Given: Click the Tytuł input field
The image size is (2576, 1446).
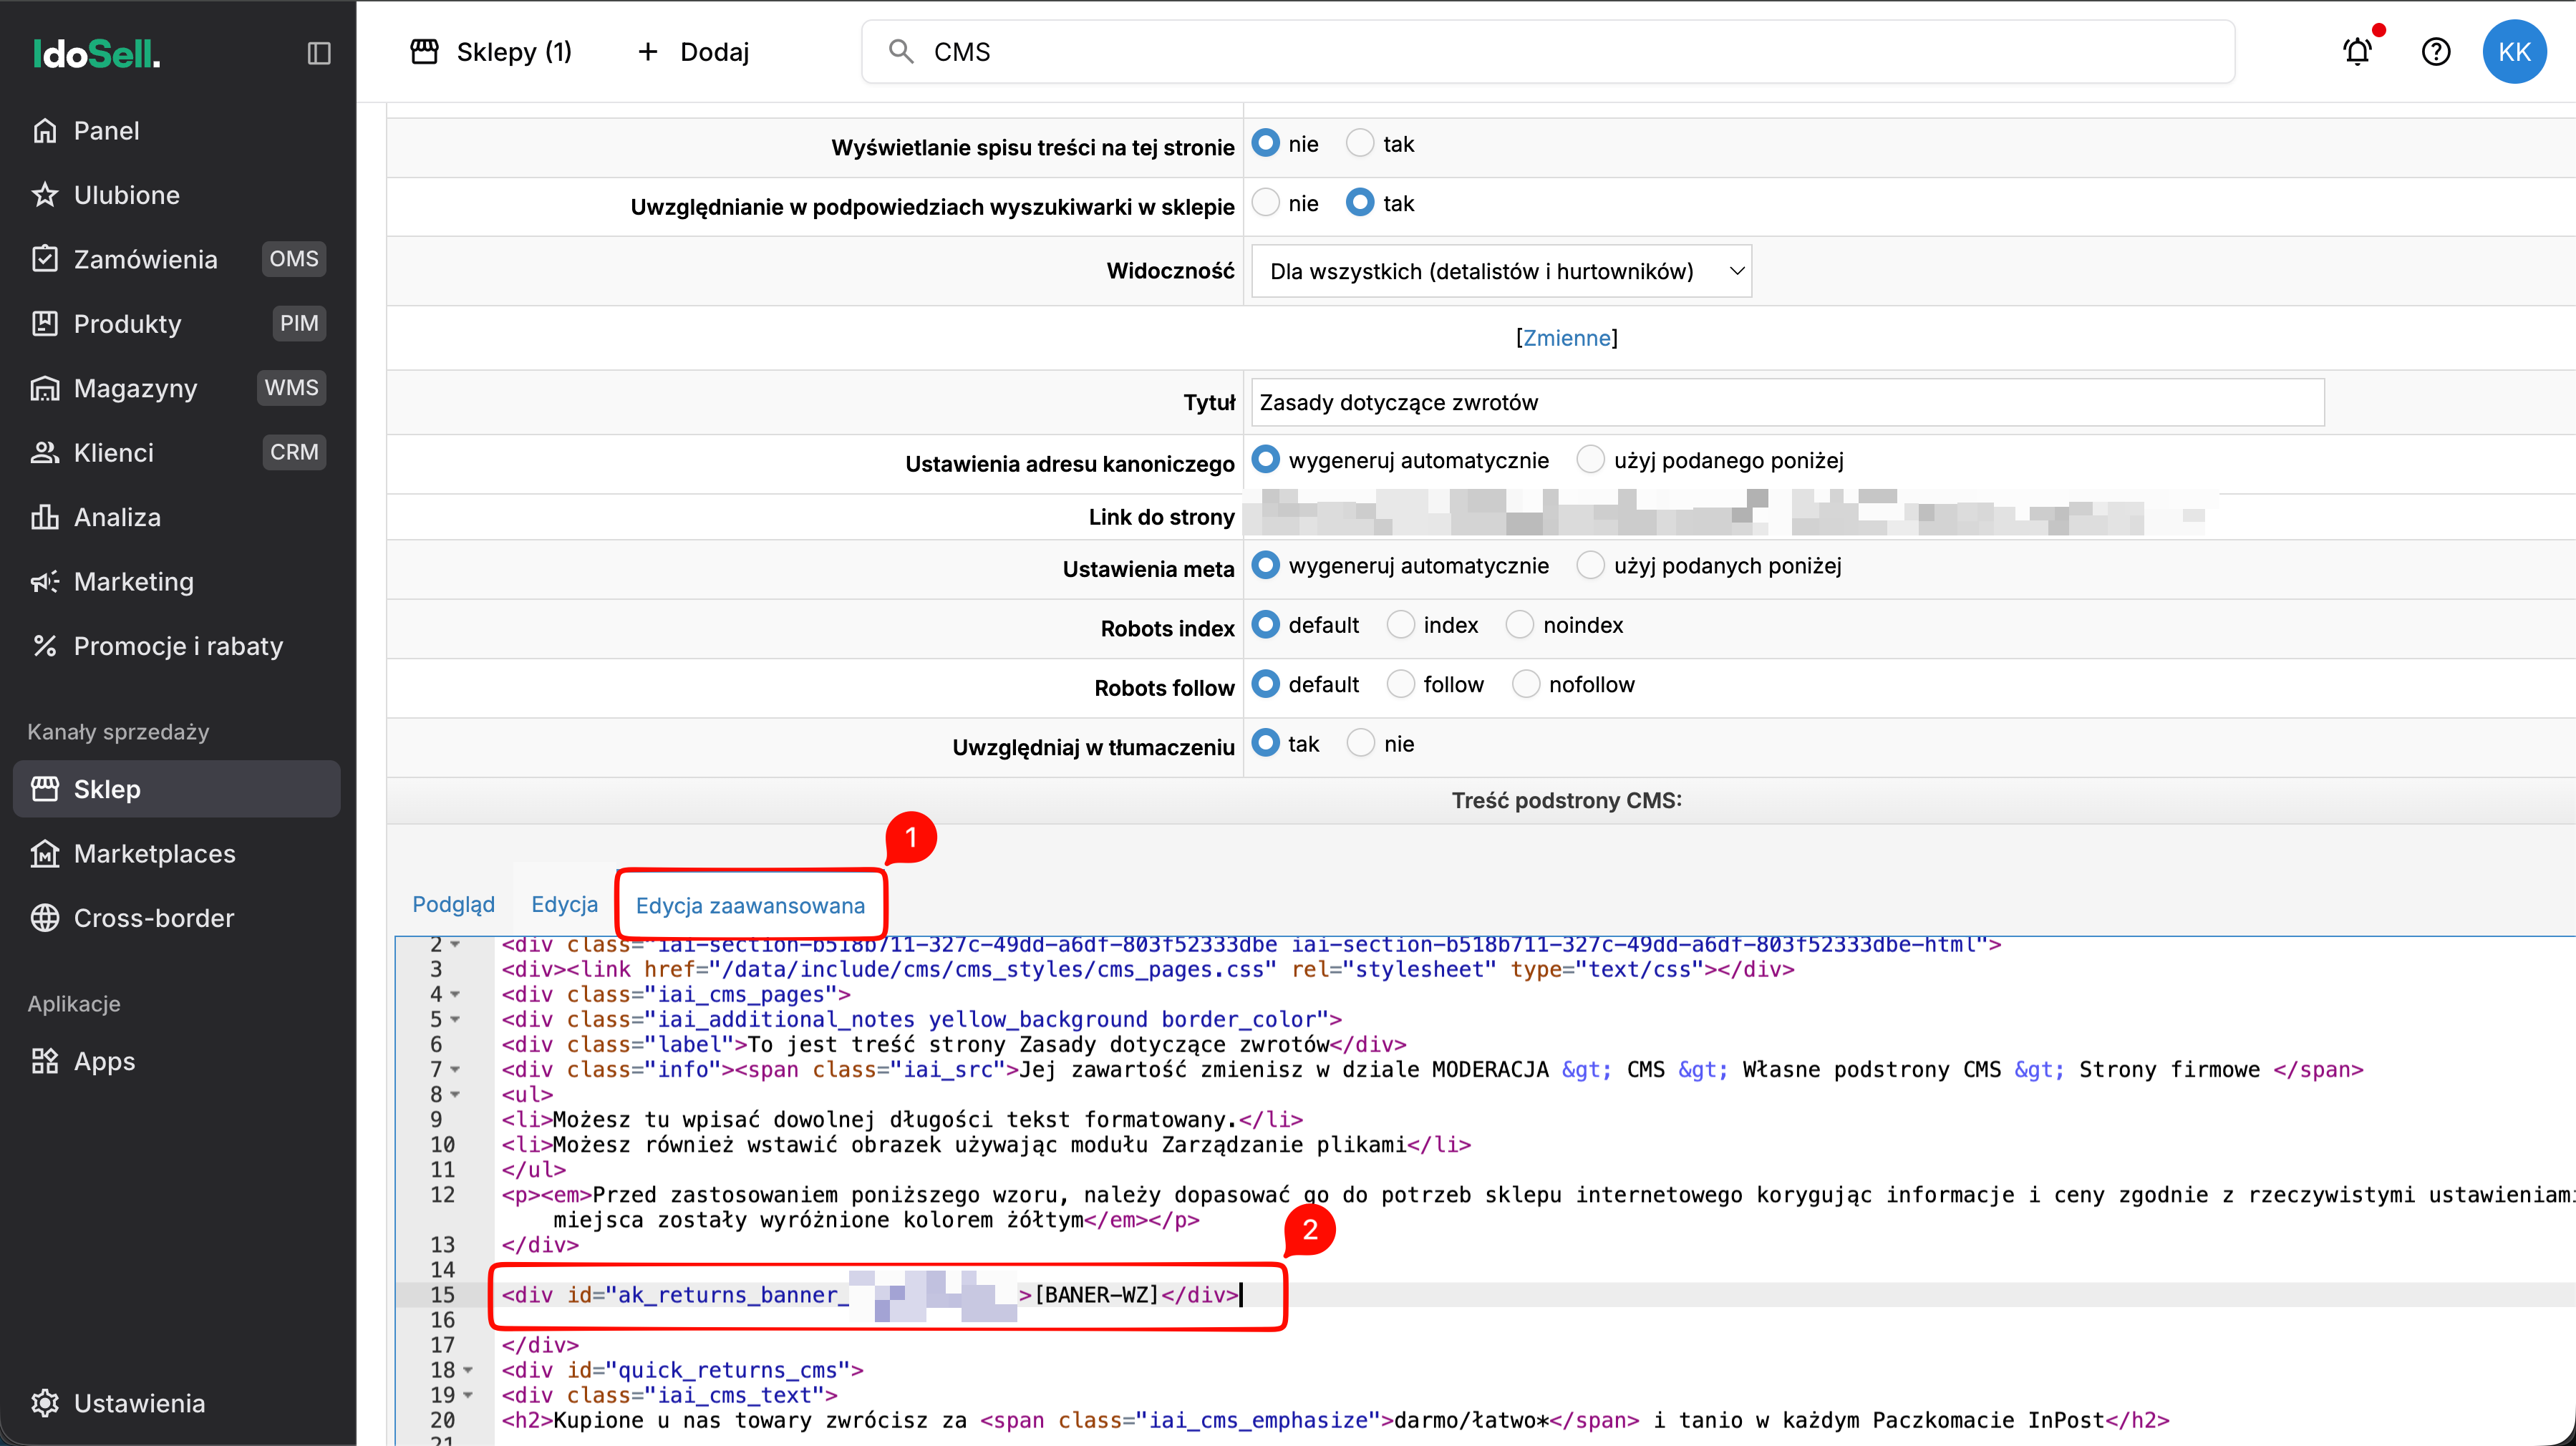Looking at the screenshot, I should click(x=1788, y=402).
